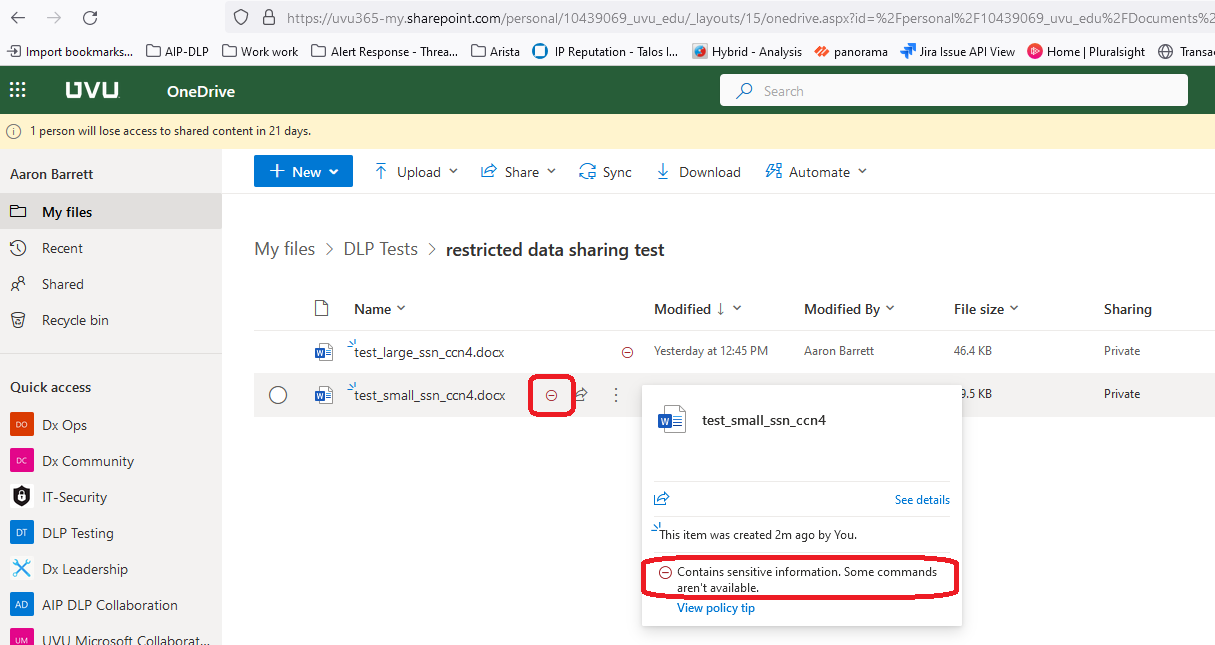Click the OneDrive Search box
This screenshot has width=1215, height=645.
tap(952, 89)
